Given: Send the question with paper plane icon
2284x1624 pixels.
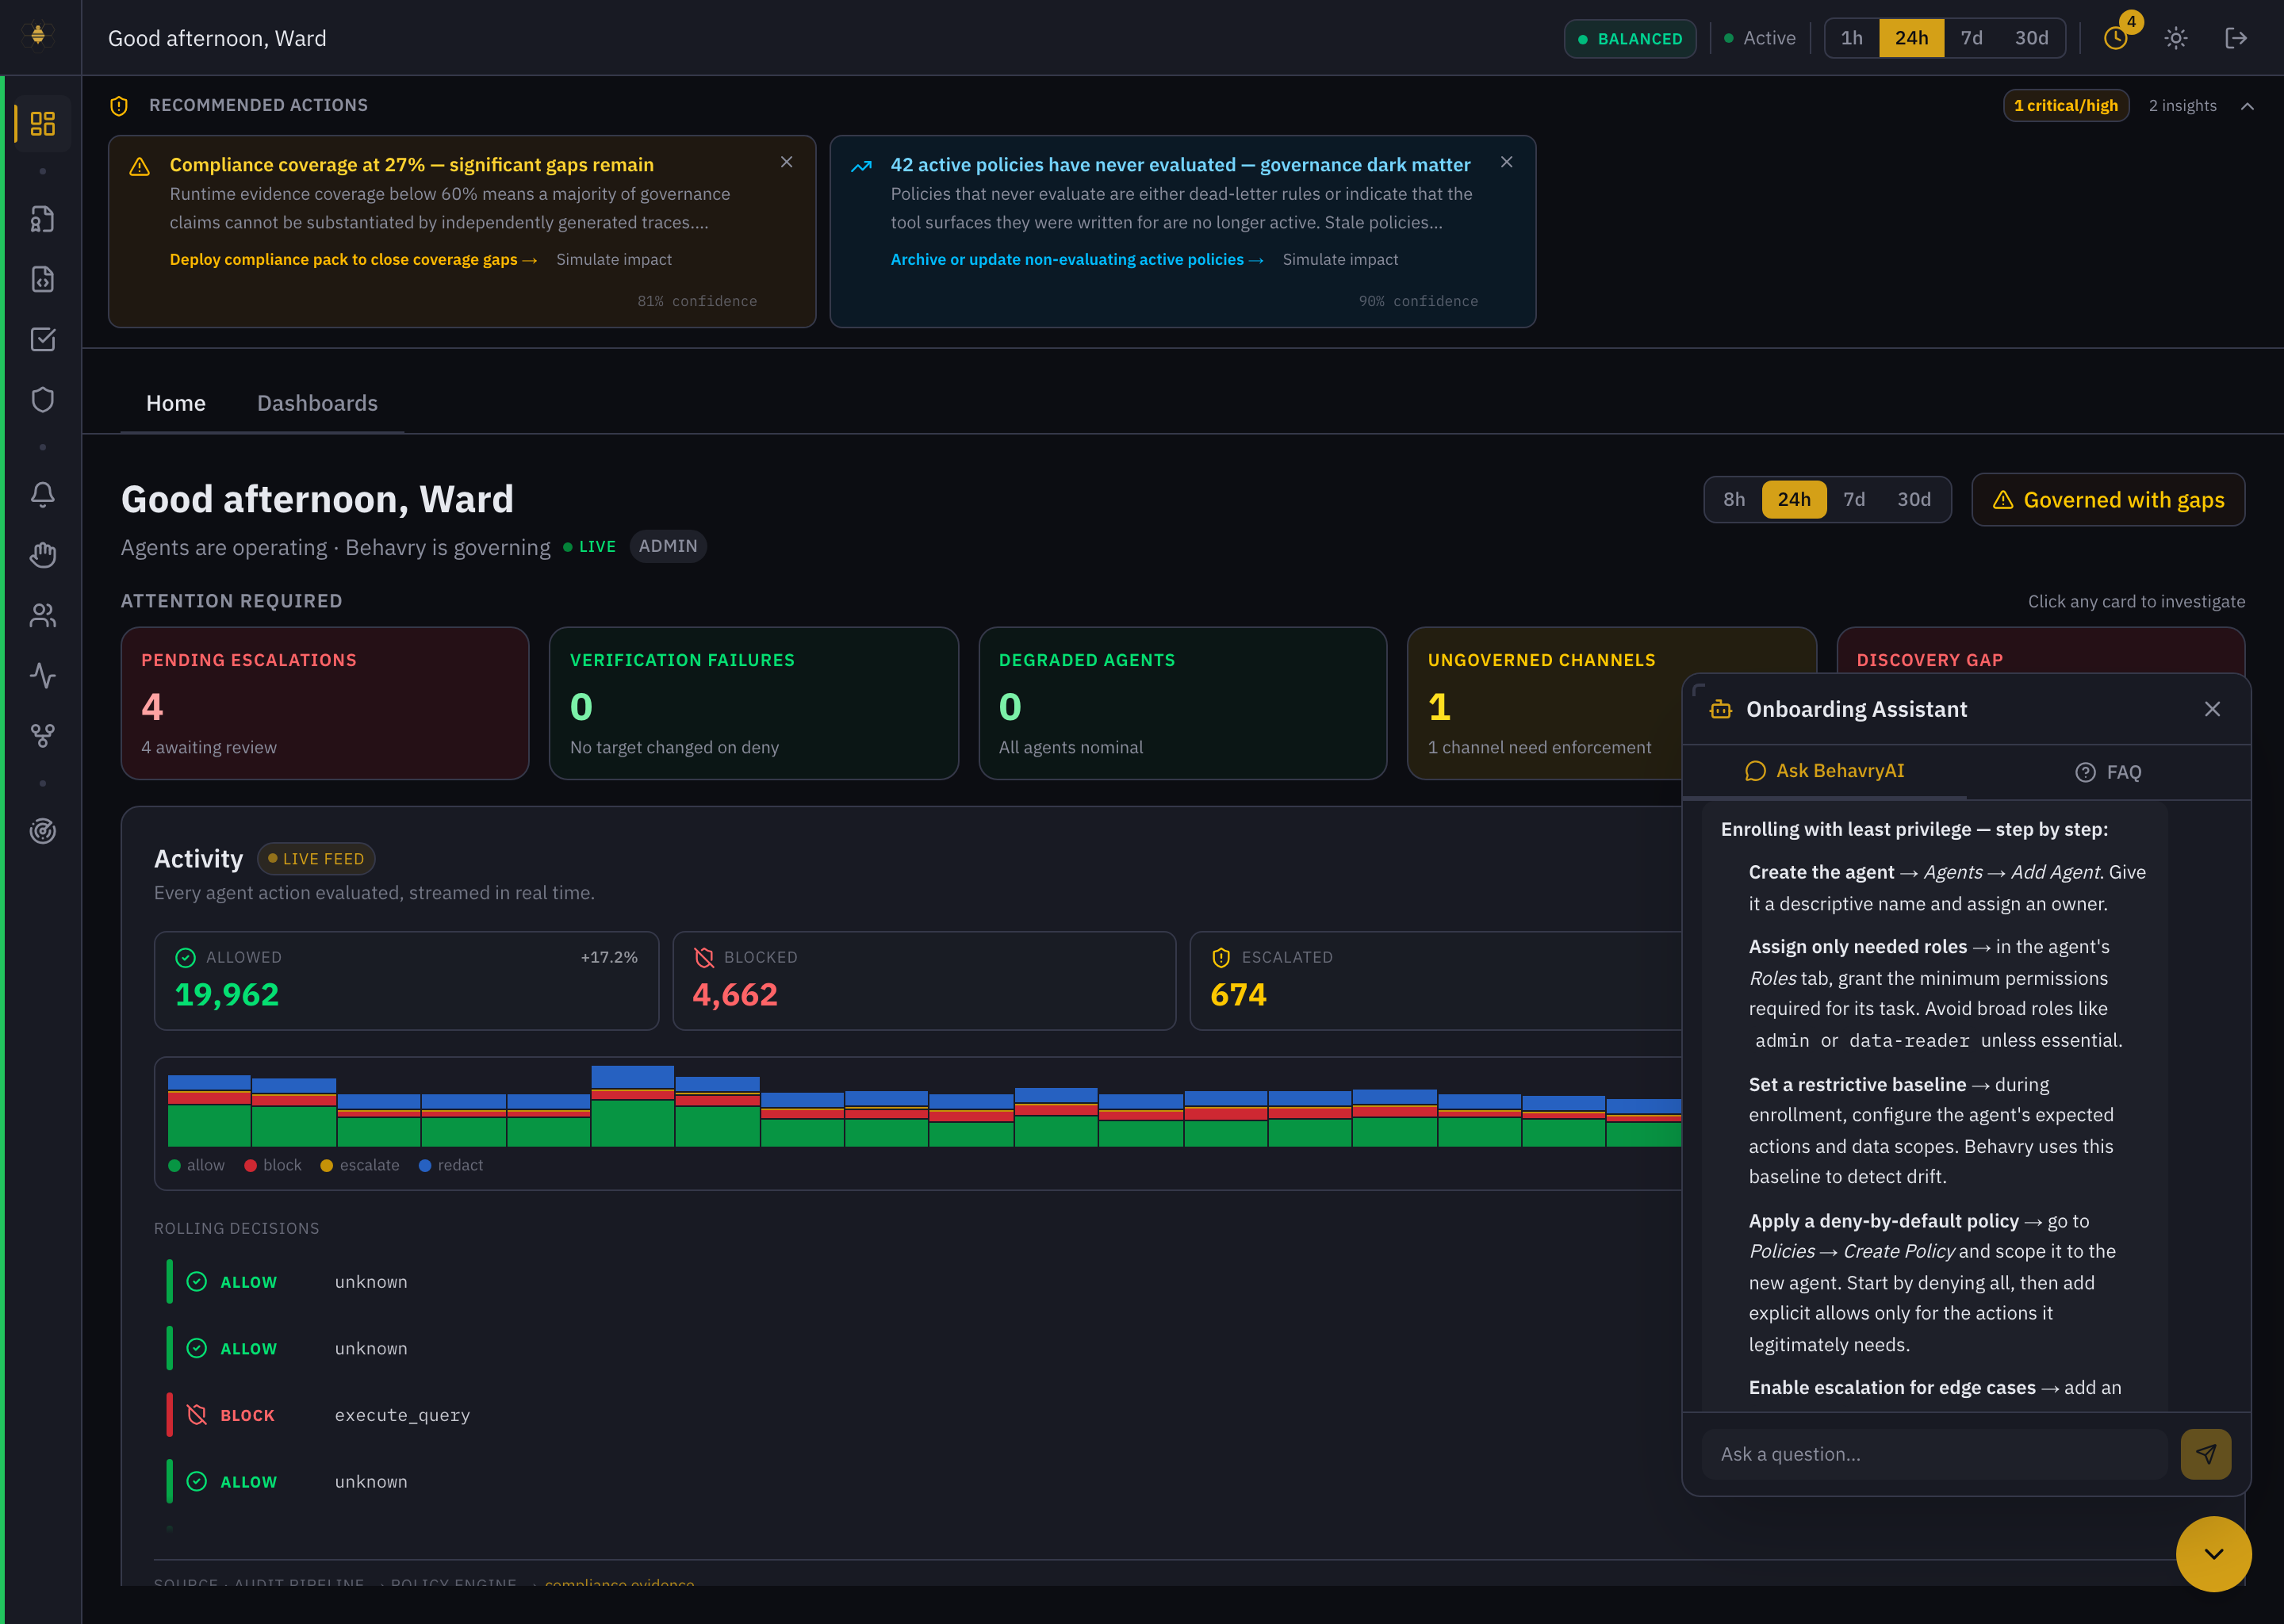Looking at the screenshot, I should point(2206,1454).
